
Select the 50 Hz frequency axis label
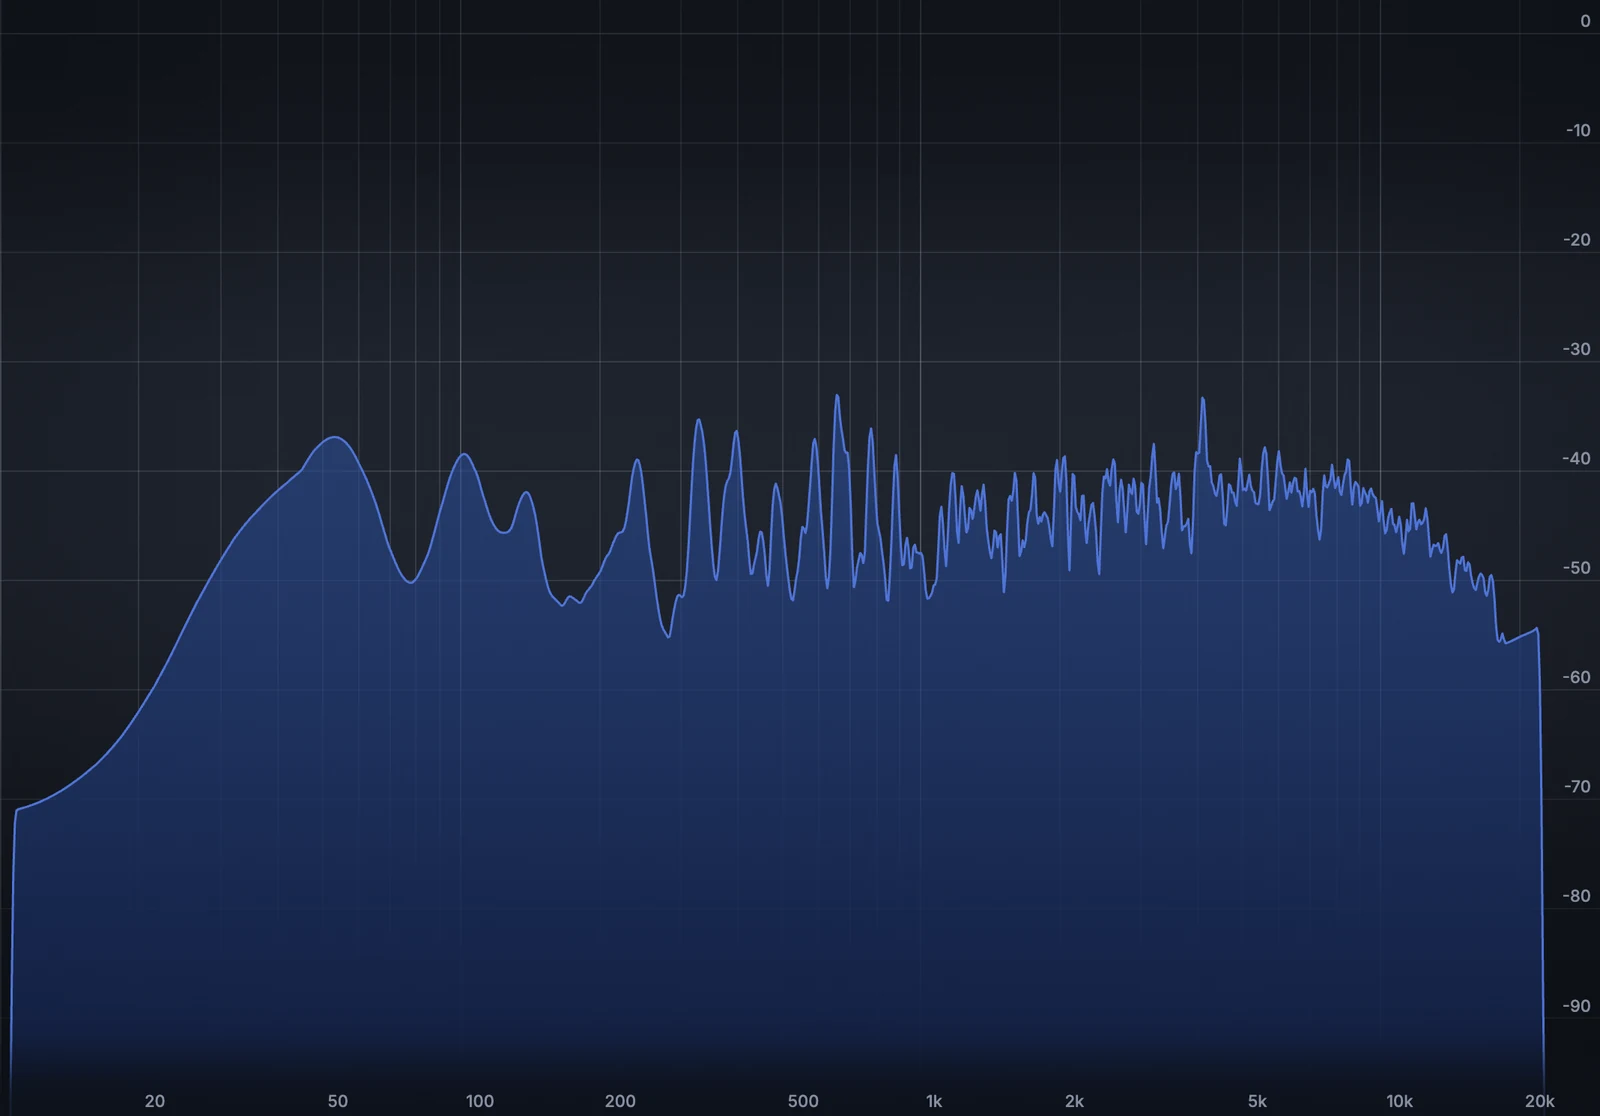pyautogui.click(x=338, y=1101)
